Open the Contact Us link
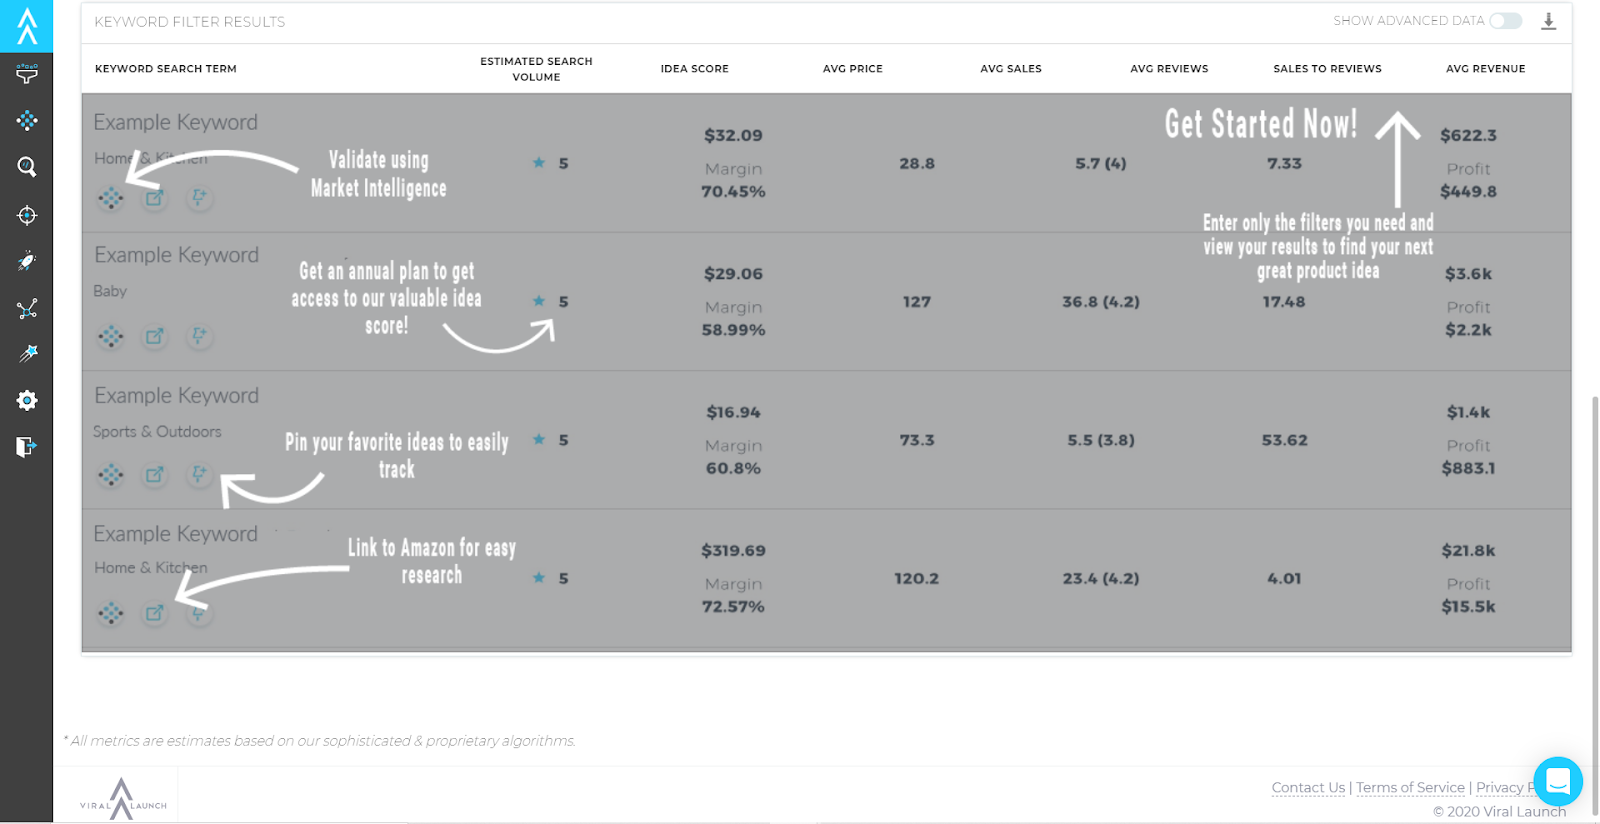Viewport: 1600px width, 824px height. click(1306, 787)
